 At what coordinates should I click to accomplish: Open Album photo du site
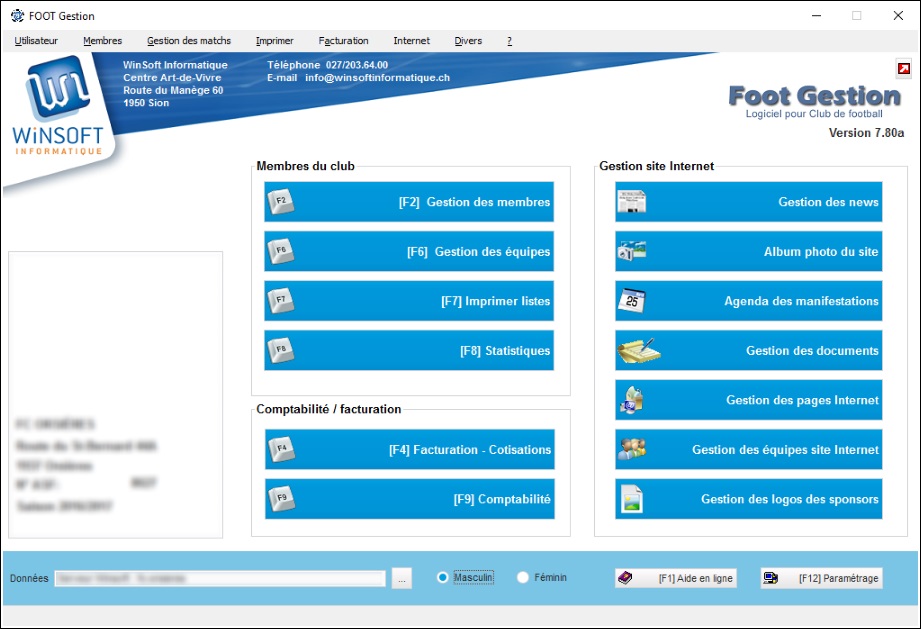(749, 251)
